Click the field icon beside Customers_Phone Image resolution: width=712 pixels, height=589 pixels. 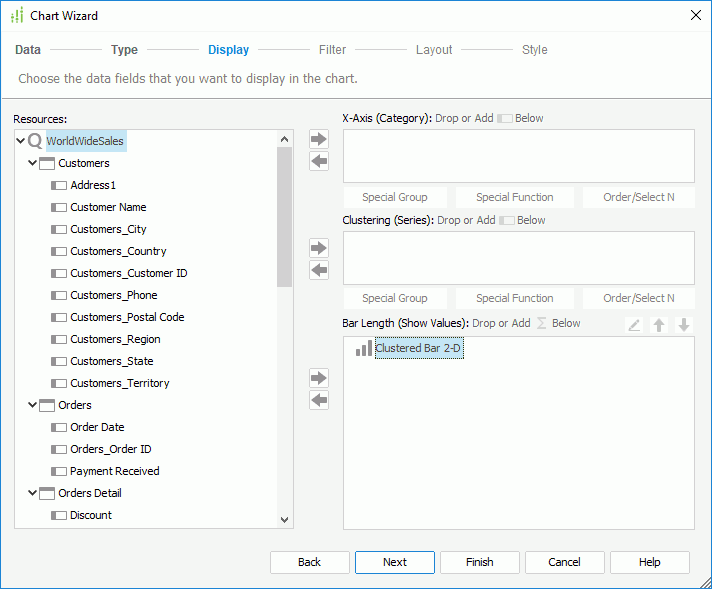pos(59,295)
